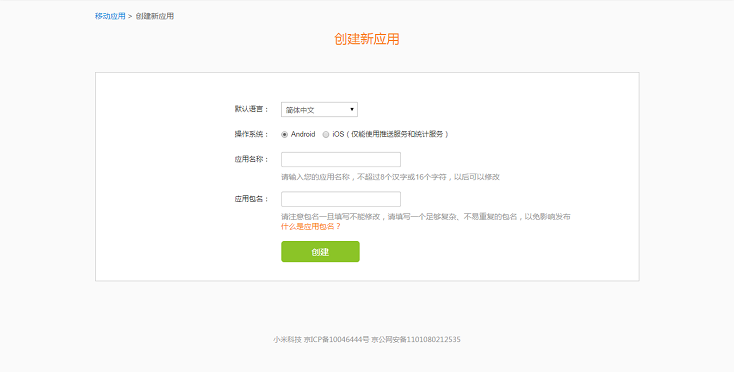
Task: Click the 创建新应用 orange page heading
Action: (367, 39)
